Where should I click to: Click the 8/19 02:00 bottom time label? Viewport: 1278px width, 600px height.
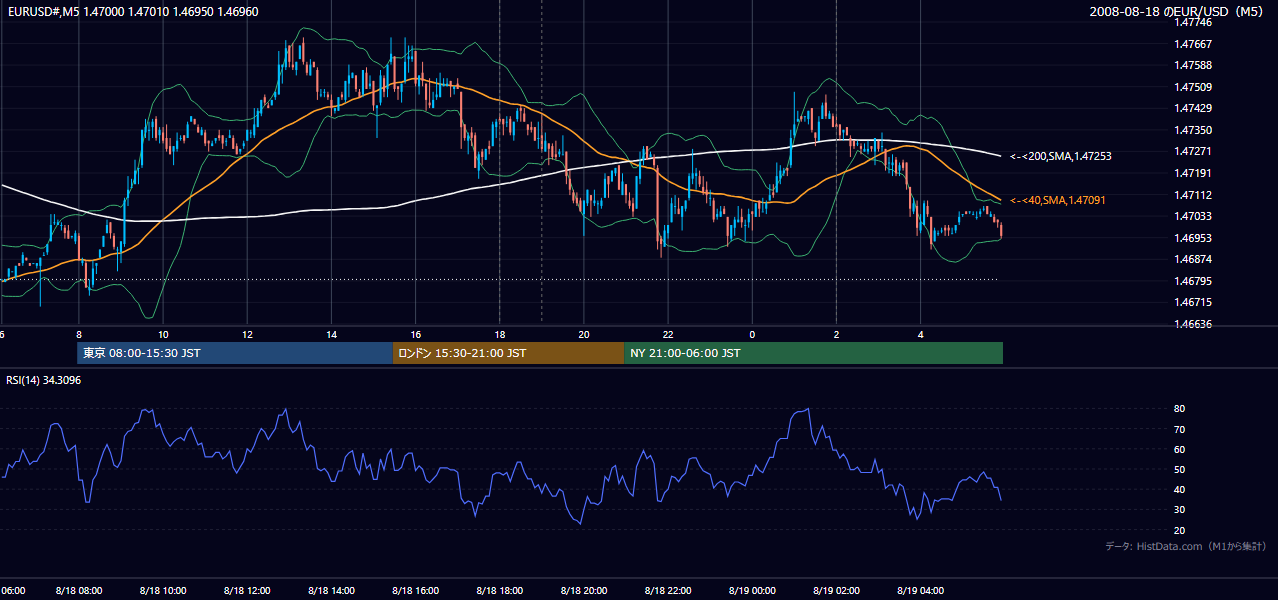[836, 591]
